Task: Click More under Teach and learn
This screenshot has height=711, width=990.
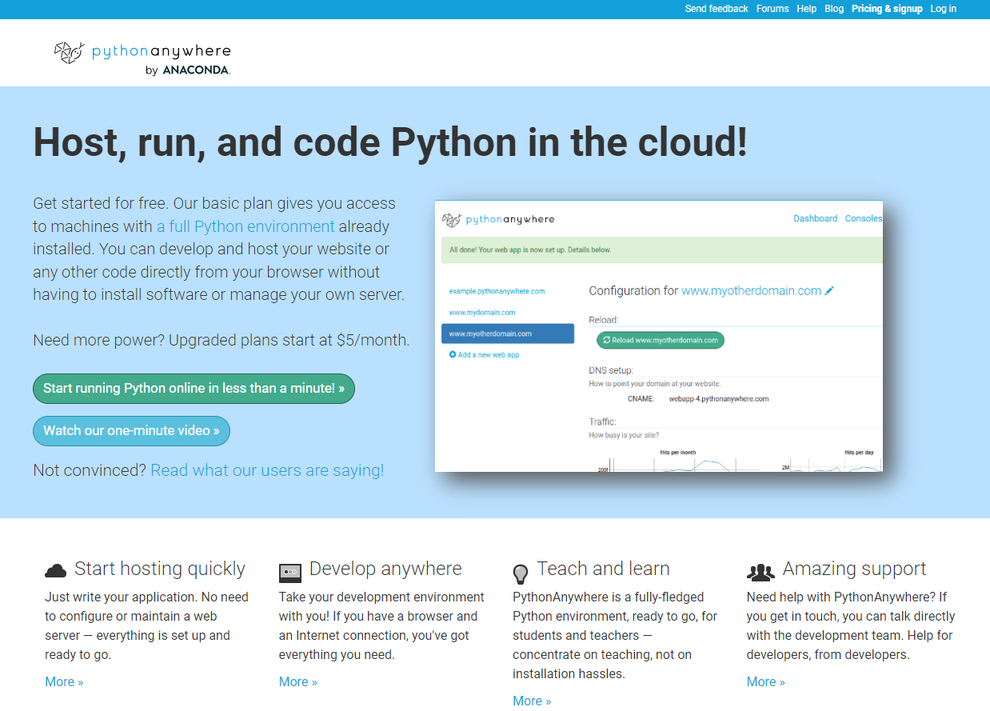Action: 532,701
